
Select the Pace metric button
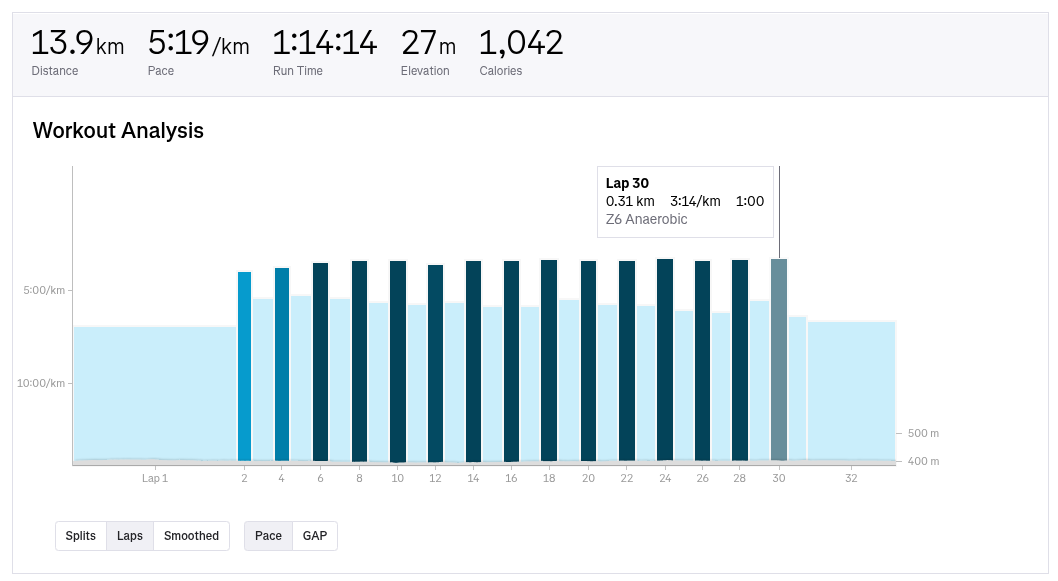click(269, 536)
